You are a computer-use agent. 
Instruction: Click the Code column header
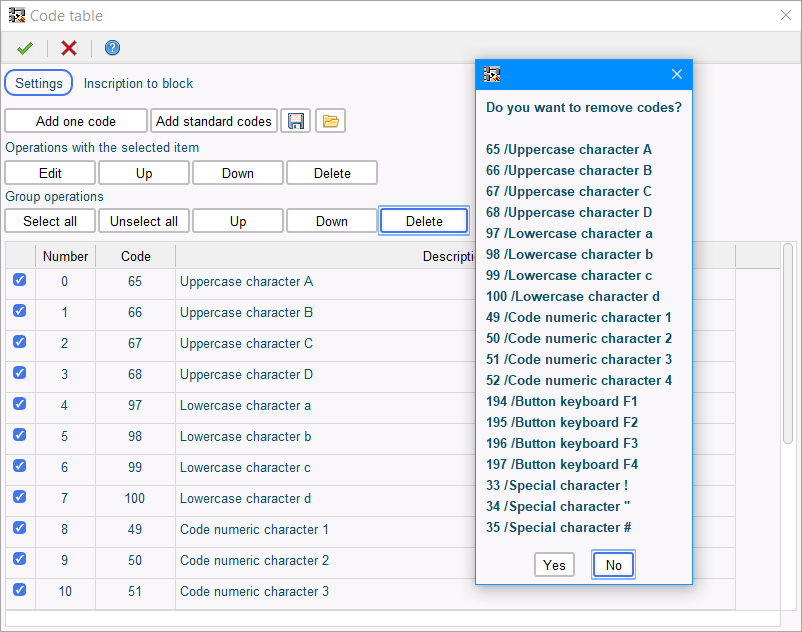coord(136,256)
